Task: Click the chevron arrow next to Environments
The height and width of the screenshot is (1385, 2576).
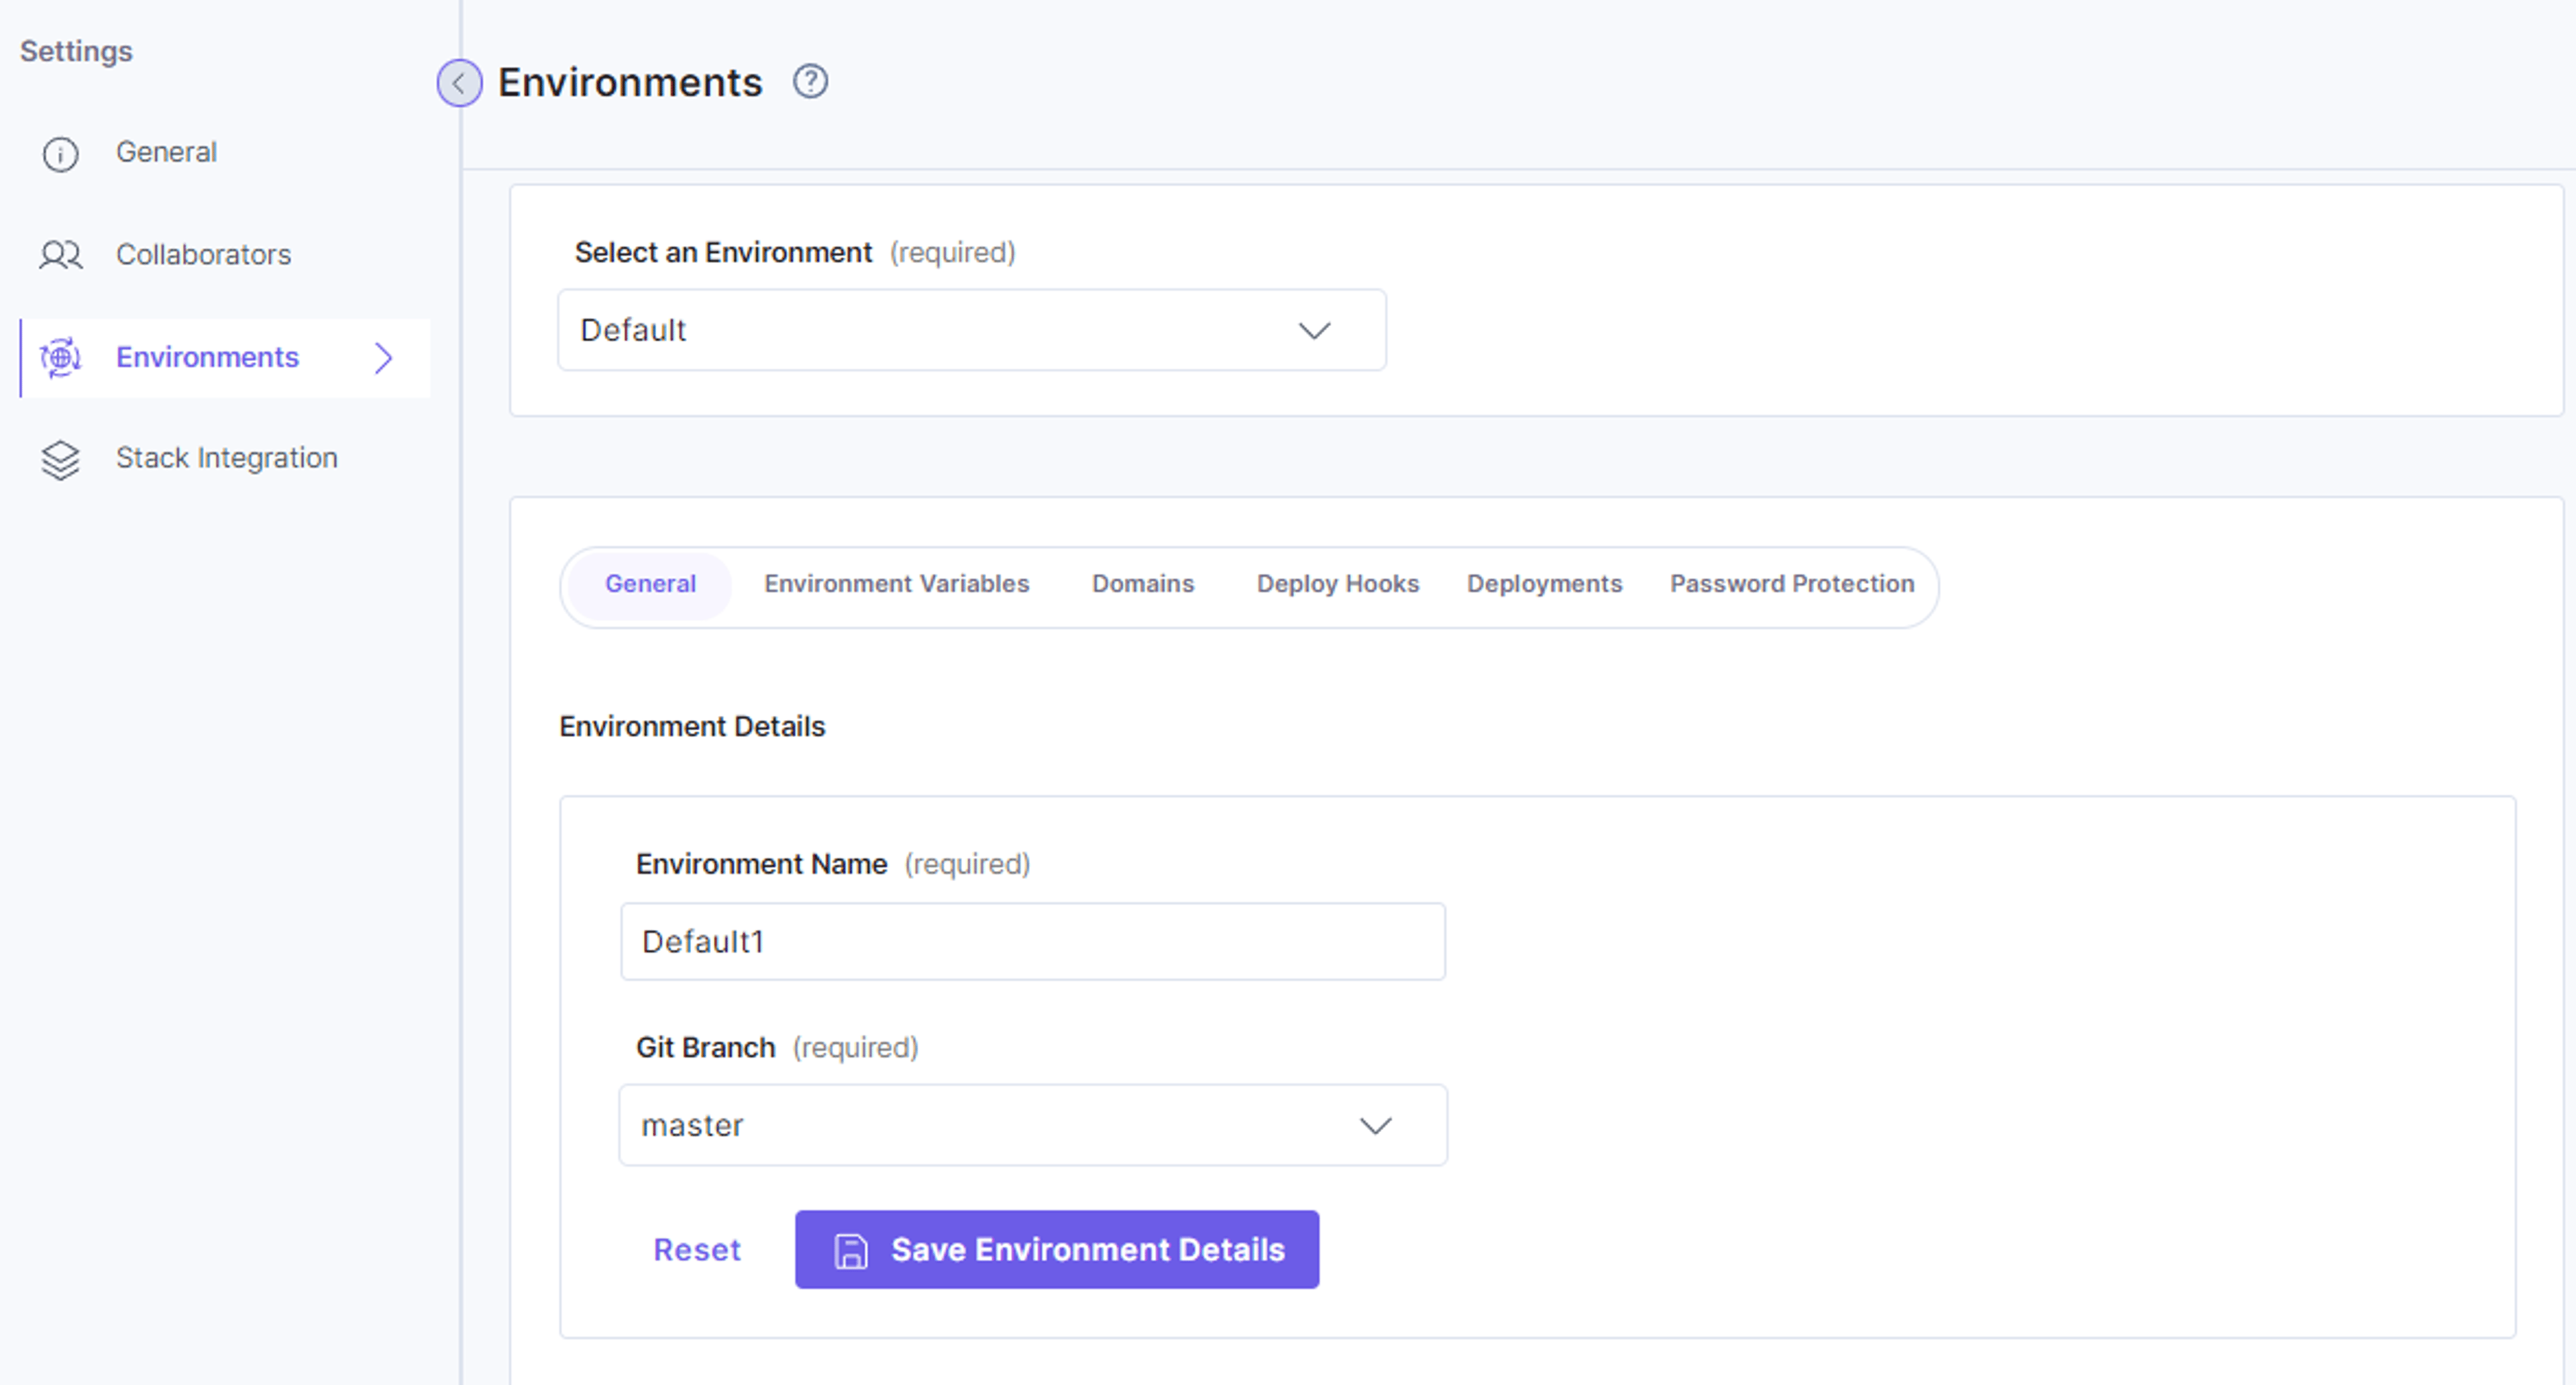Action: coord(384,358)
